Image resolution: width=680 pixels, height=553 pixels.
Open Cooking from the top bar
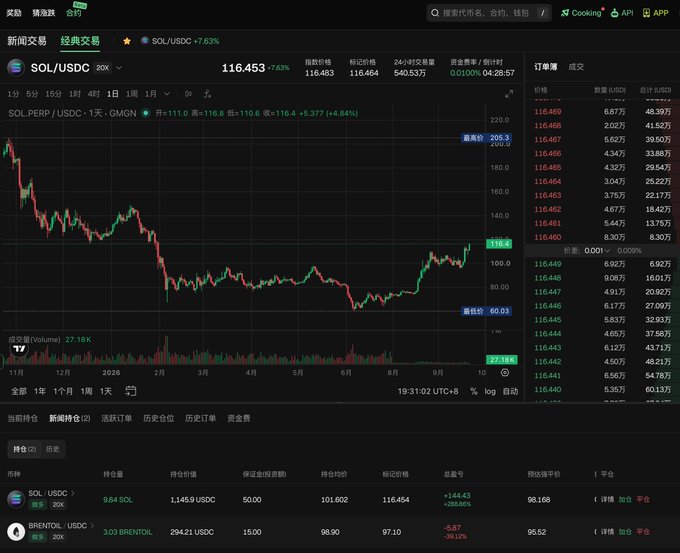(x=582, y=13)
